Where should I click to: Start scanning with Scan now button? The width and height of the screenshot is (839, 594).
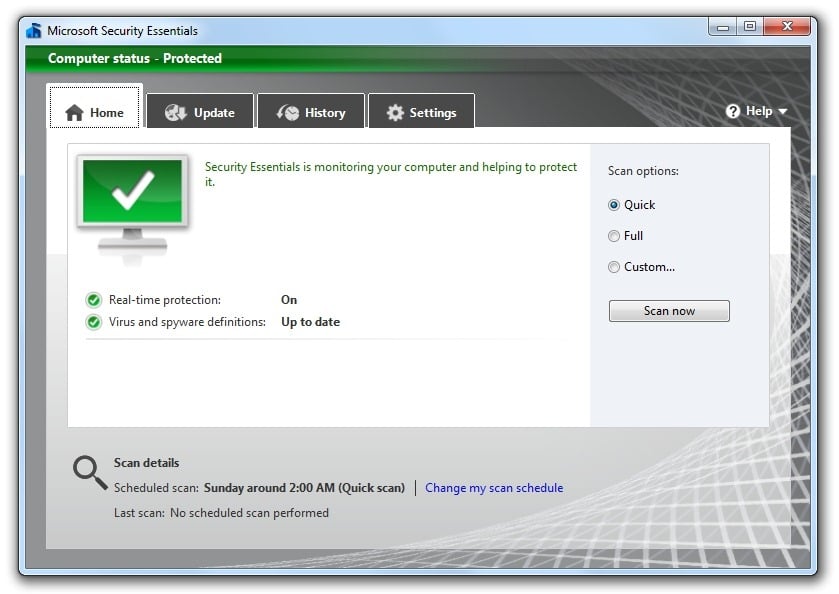point(669,311)
